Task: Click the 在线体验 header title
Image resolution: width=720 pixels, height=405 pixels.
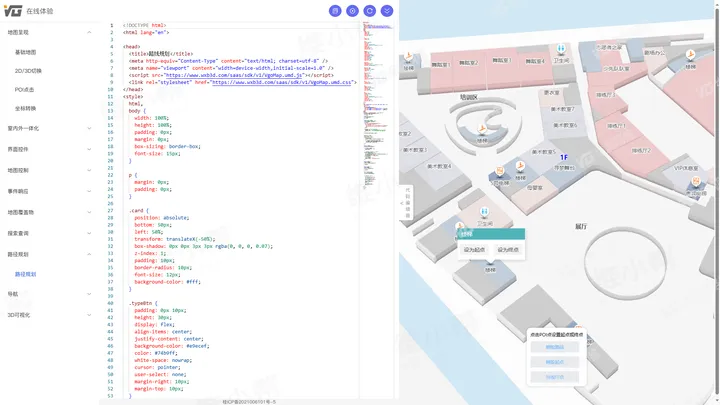Action: pos(39,11)
